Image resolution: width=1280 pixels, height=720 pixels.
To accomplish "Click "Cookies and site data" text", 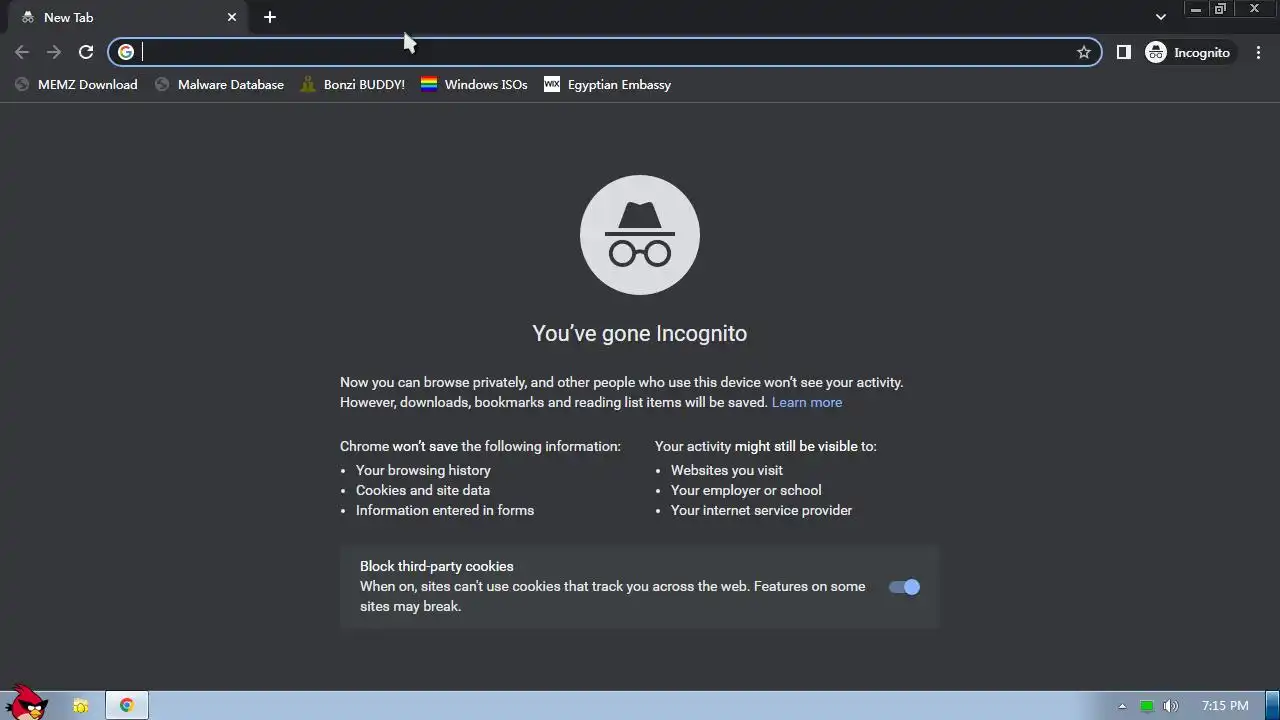I will [x=423, y=490].
